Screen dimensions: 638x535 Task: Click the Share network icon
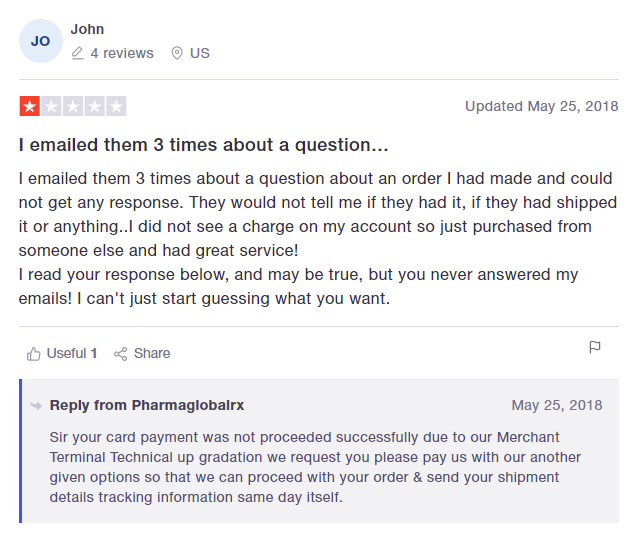coord(121,353)
